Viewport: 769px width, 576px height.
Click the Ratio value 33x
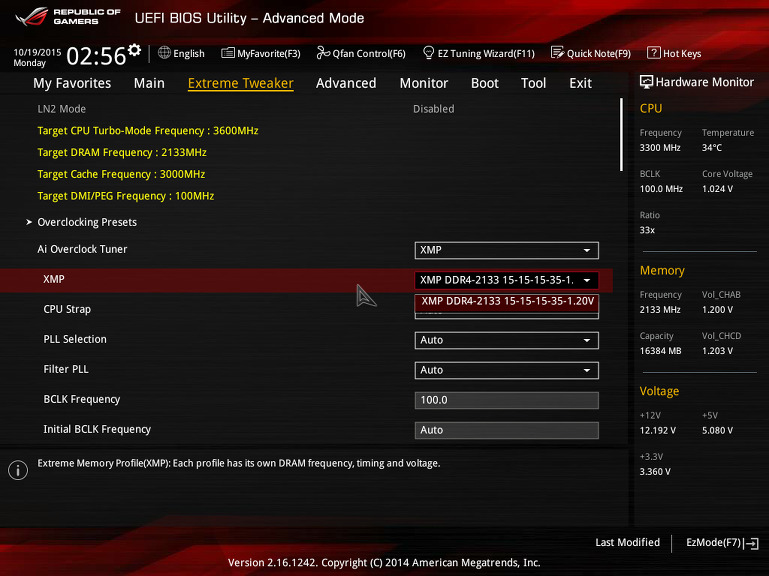pos(647,230)
